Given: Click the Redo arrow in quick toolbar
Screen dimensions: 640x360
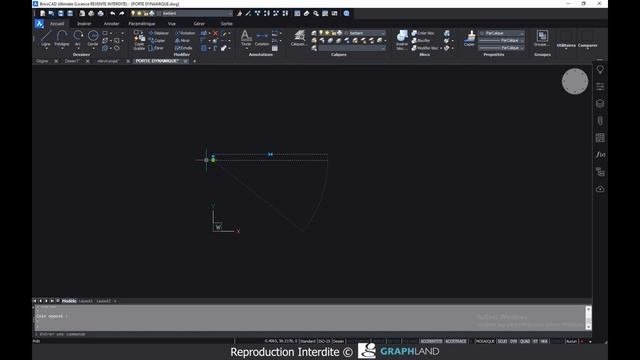Looking at the screenshot, I should pyautogui.click(x=122, y=13).
